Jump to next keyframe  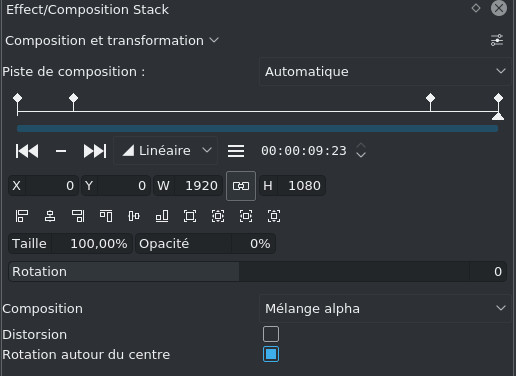[x=95, y=151]
